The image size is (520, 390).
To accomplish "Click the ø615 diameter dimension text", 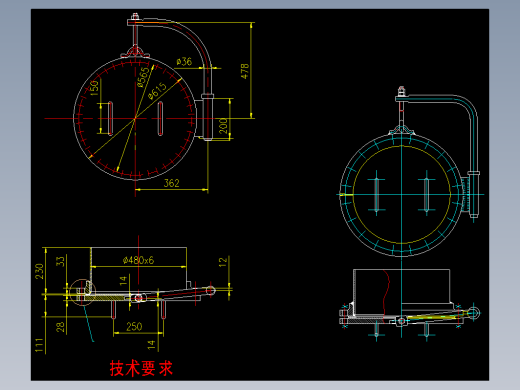I will (x=157, y=91).
